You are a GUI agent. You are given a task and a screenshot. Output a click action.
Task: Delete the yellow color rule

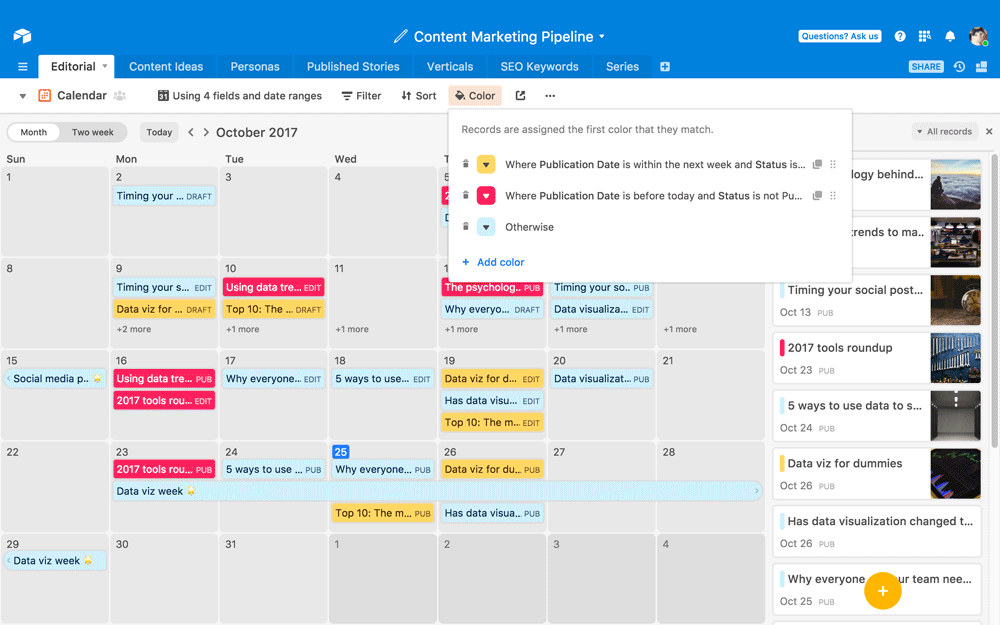point(466,164)
